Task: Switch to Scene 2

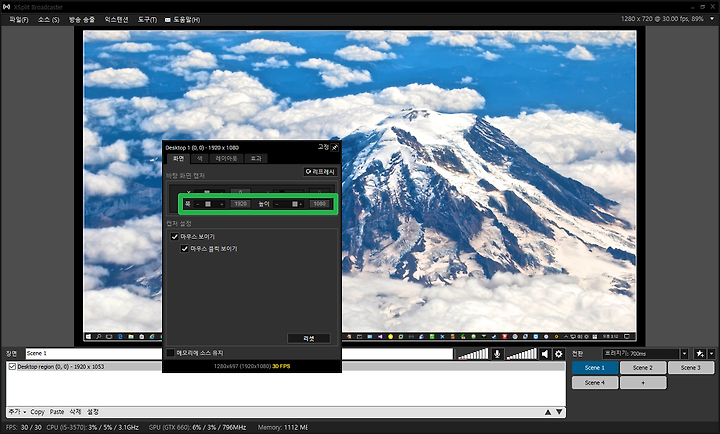Action: tap(643, 367)
